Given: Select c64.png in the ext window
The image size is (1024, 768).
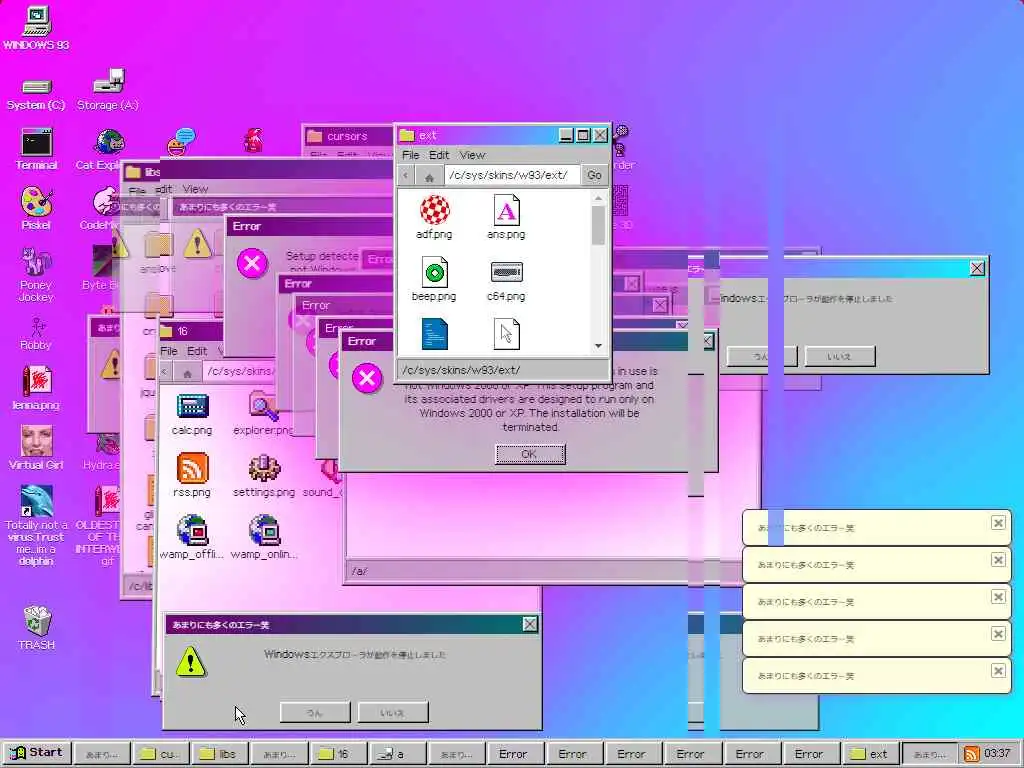Looking at the screenshot, I should 506,280.
